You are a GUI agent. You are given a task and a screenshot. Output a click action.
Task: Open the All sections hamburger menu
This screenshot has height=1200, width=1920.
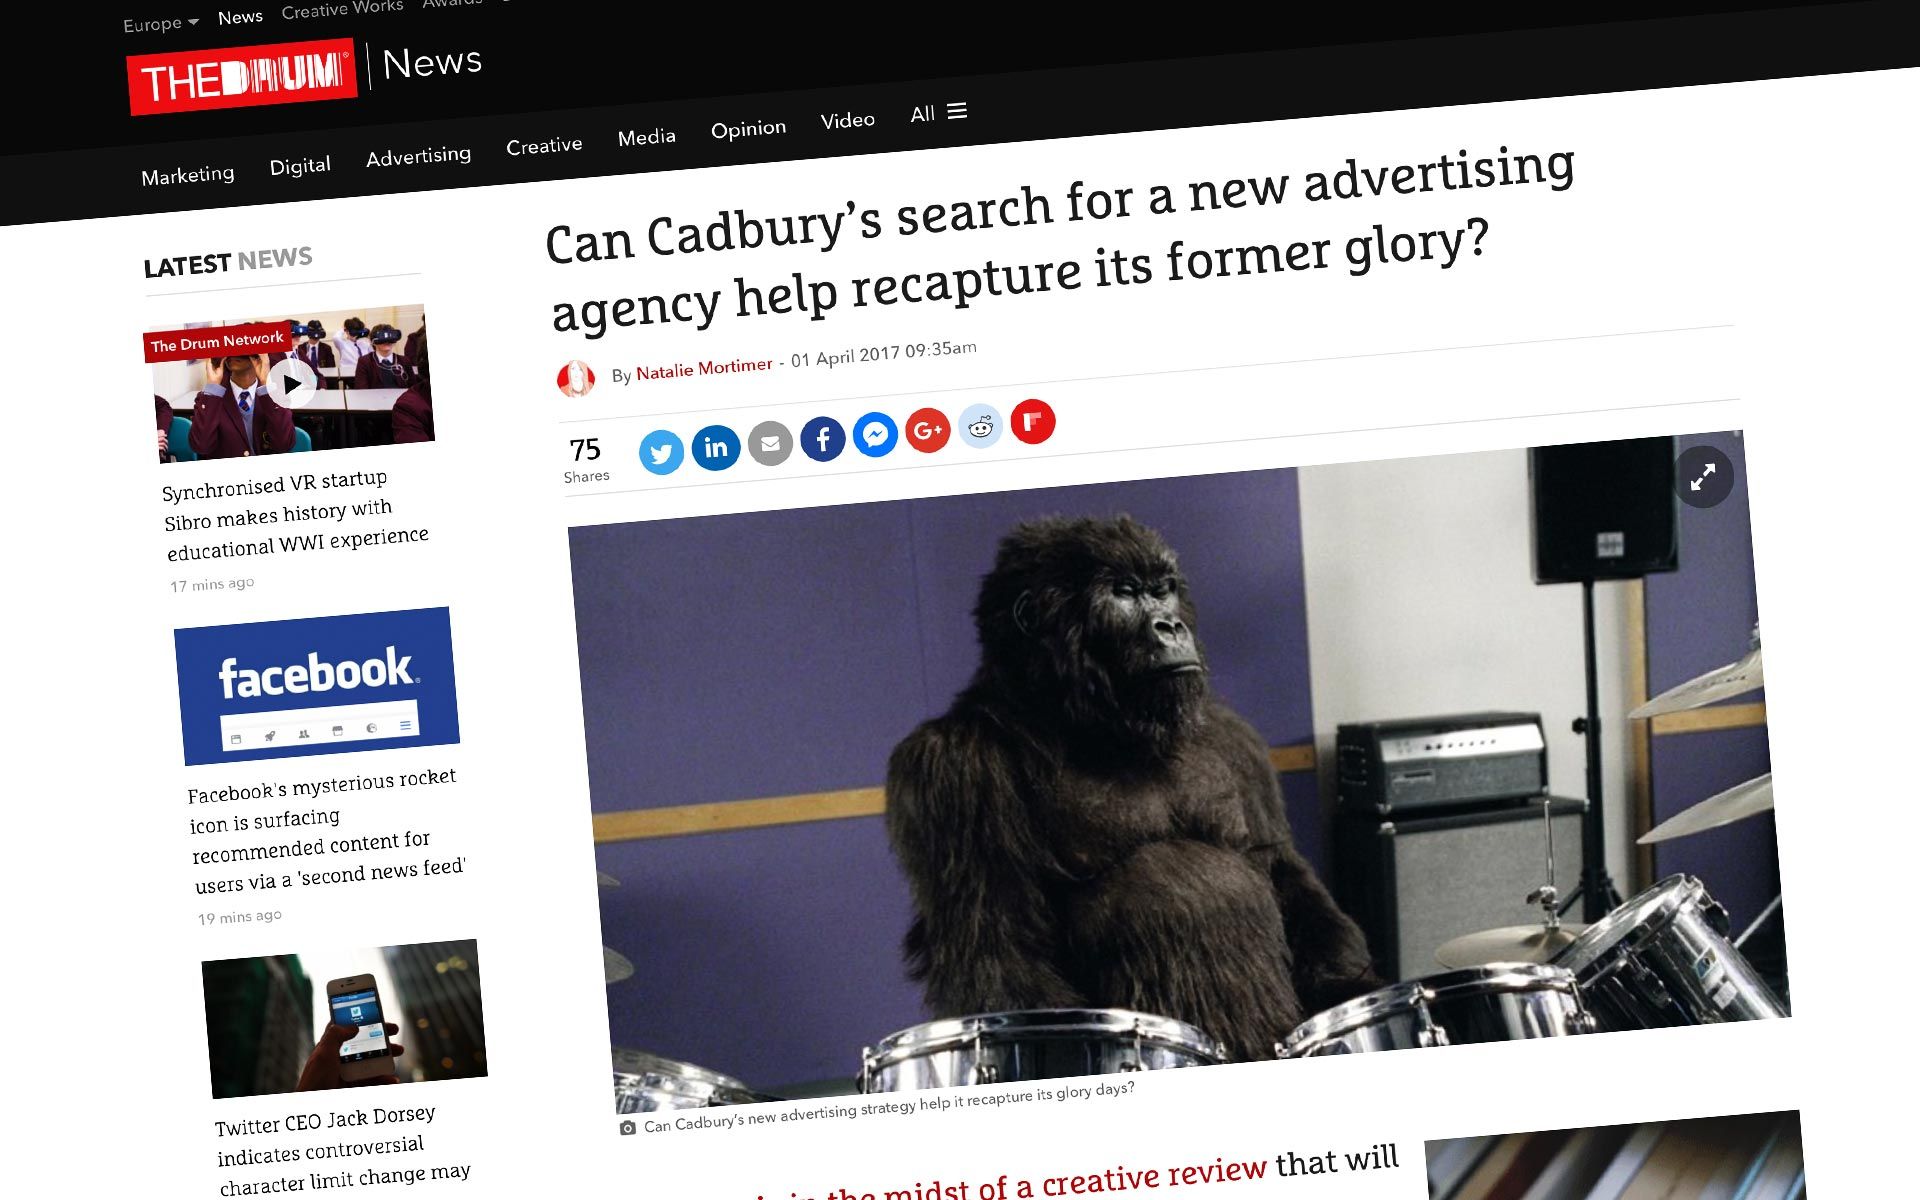(939, 112)
